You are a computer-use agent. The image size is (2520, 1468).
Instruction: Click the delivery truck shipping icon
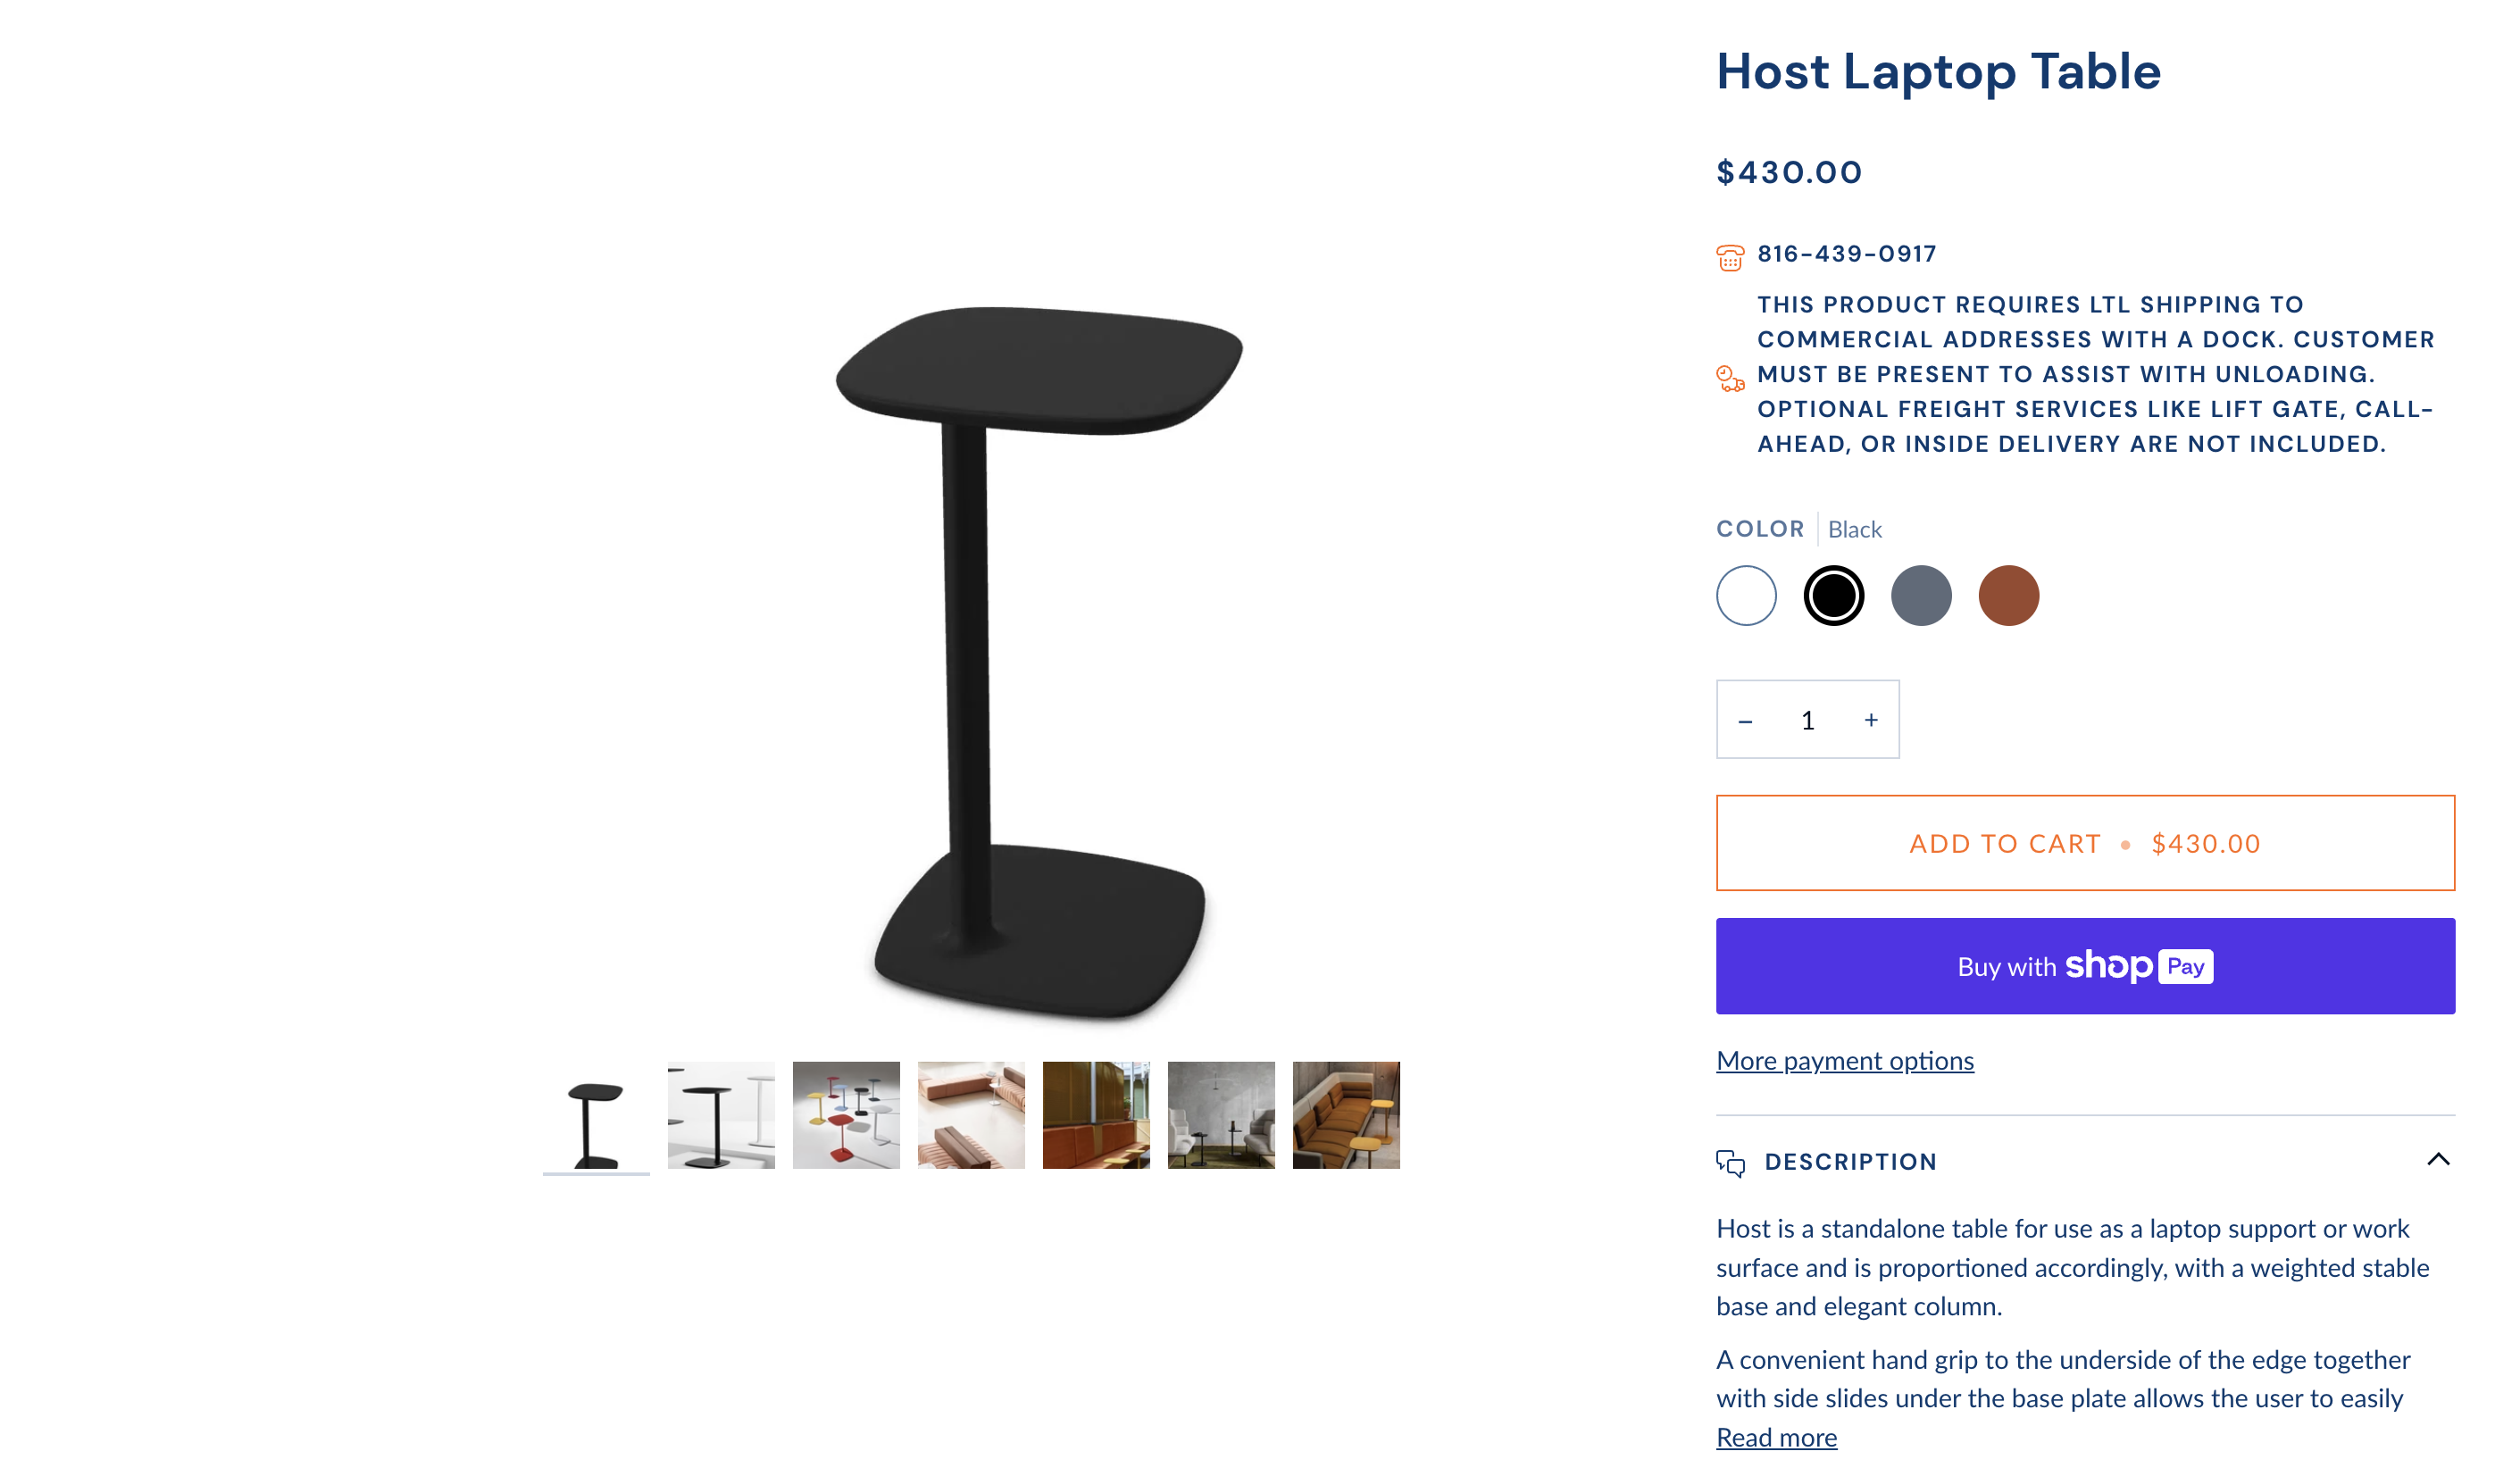1730,378
